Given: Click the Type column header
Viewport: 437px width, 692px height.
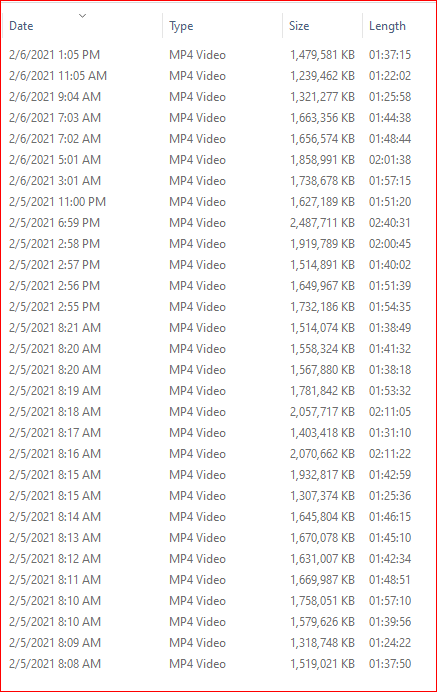Looking at the screenshot, I should [x=222, y=26].
